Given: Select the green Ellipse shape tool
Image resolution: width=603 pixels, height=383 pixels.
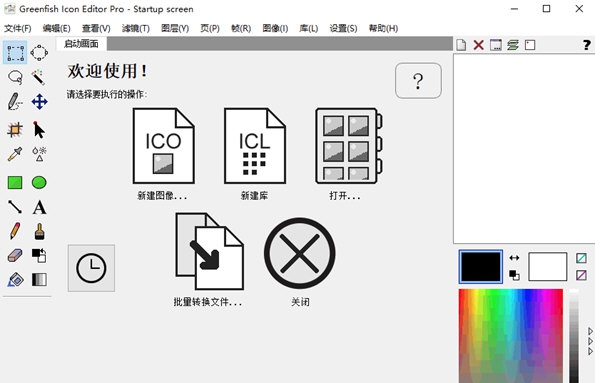Looking at the screenshot, I should point(39,183).
